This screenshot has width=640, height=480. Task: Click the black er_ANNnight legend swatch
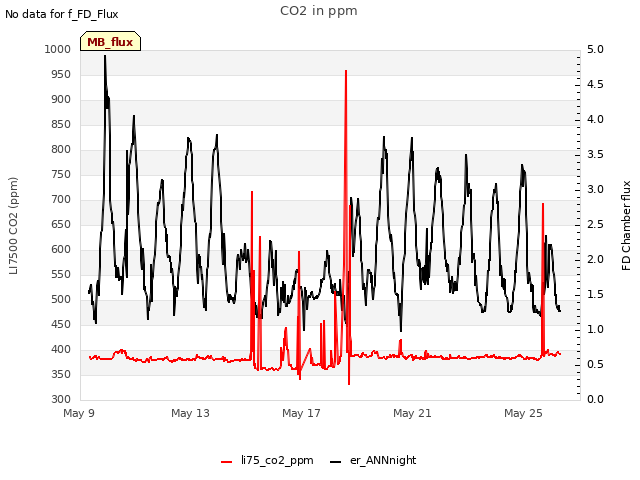[x=335, y=462]
